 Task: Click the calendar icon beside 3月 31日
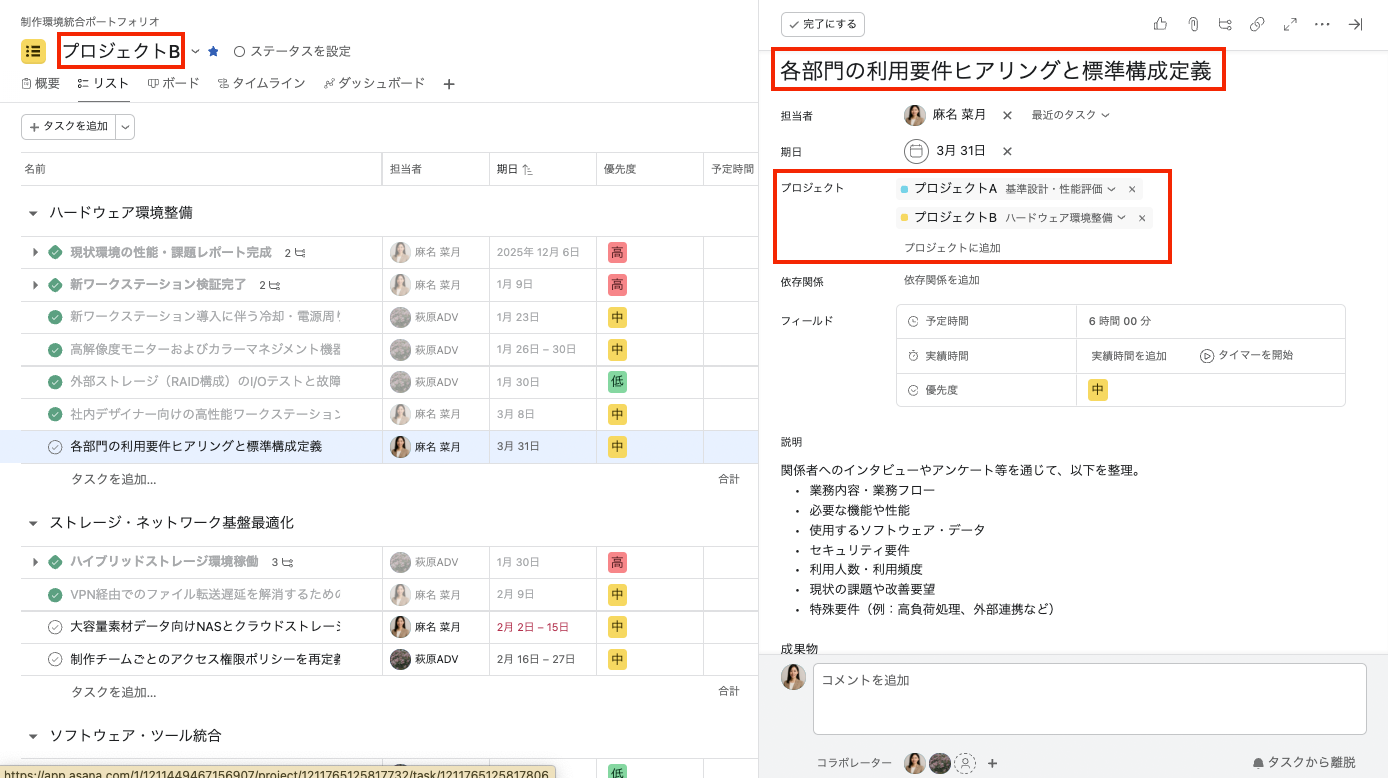click(916, 151)
